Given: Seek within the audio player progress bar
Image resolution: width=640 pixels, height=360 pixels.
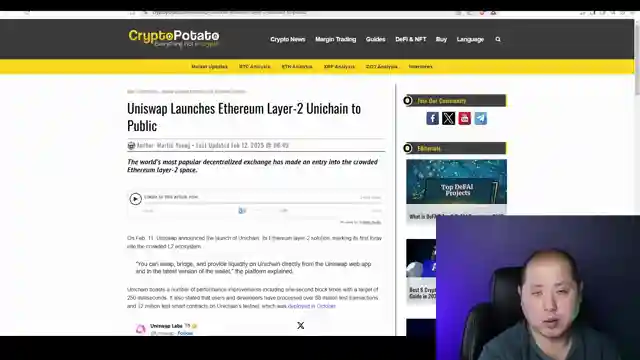Looking at the screenshot, I should (x=262, y=202).
